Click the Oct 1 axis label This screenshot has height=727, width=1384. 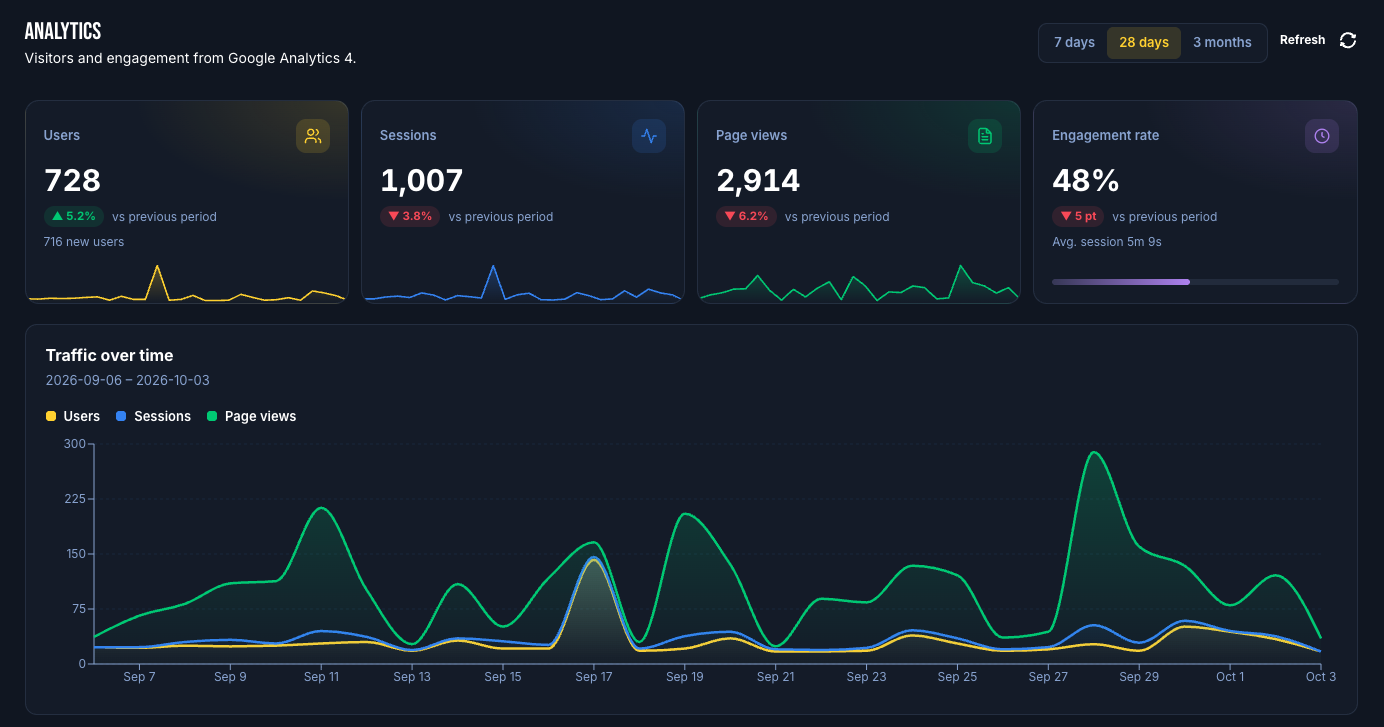(1230, 677)
